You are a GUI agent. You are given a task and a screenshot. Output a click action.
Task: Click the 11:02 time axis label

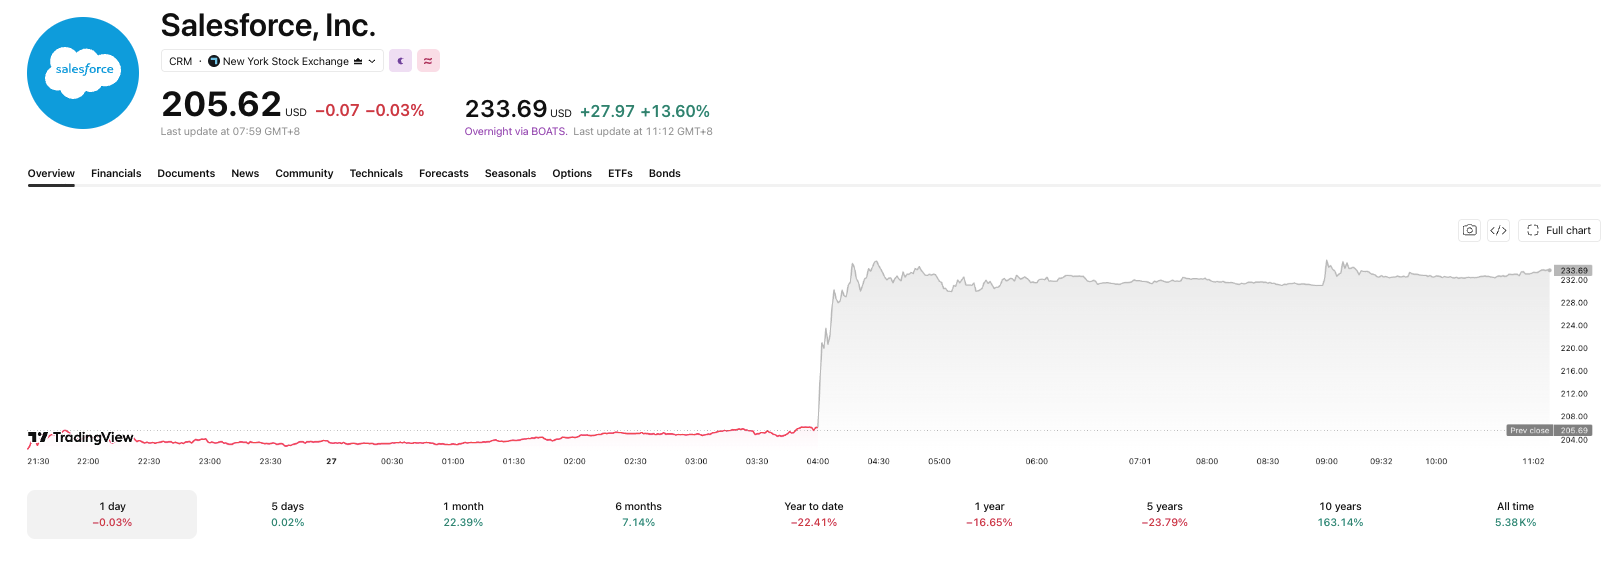point(1533,461)
